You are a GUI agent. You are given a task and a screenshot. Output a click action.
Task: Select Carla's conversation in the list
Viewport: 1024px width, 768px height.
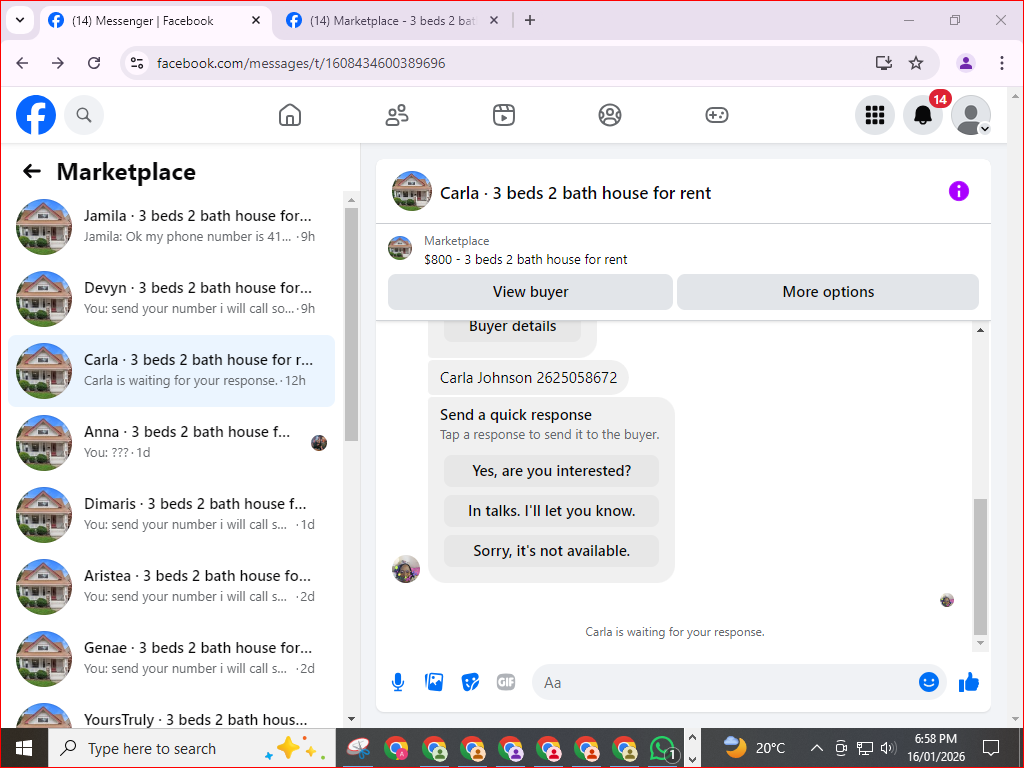172,371
